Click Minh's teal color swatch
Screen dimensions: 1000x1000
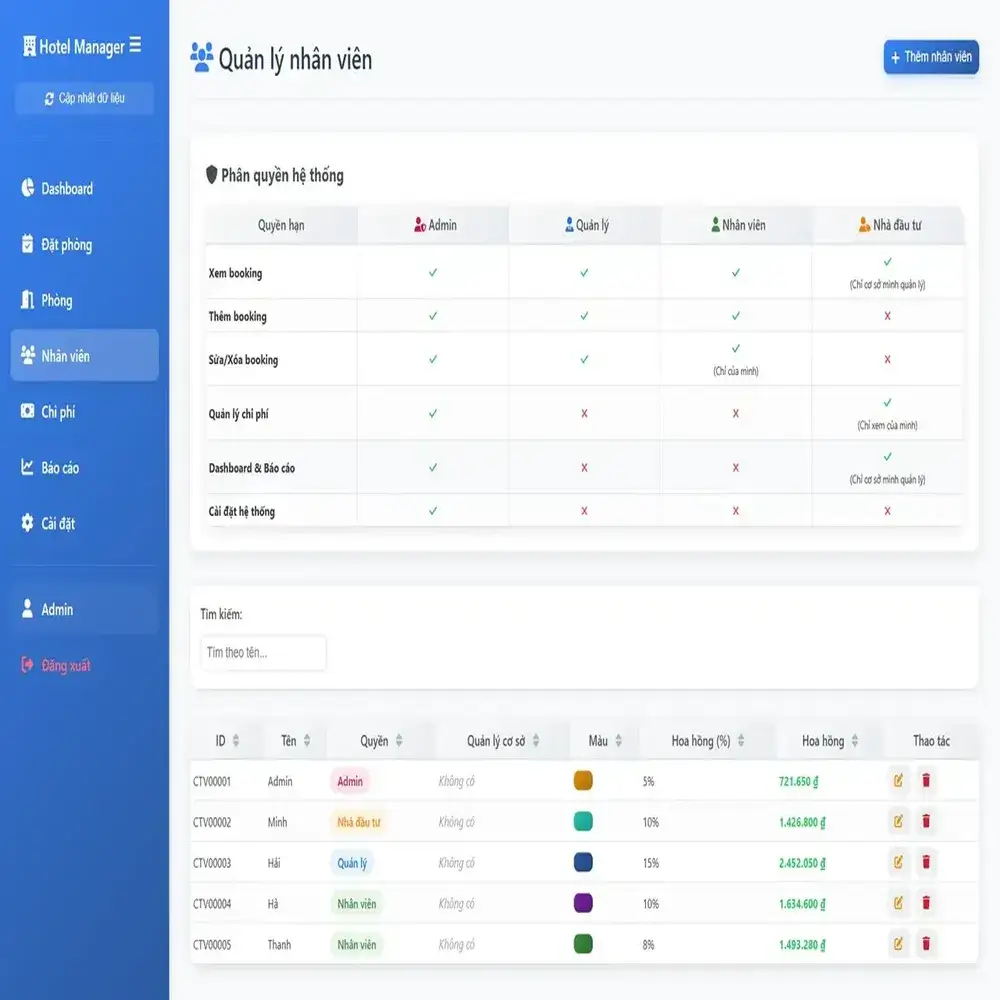(x=583, y=822)
